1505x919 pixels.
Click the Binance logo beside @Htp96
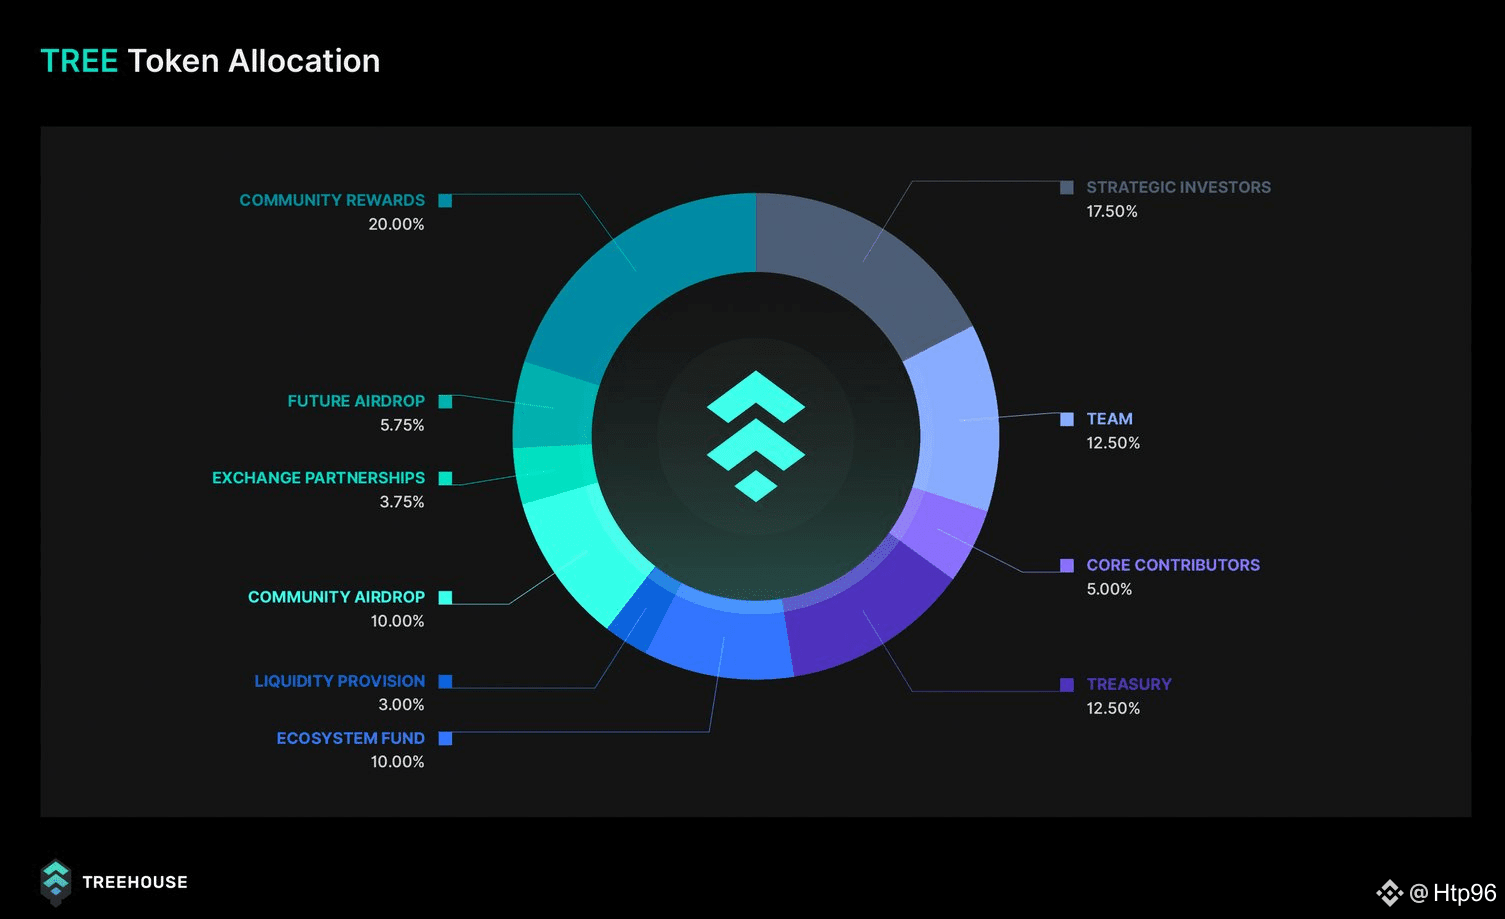pyautogui.click(x=1390, y=893)
